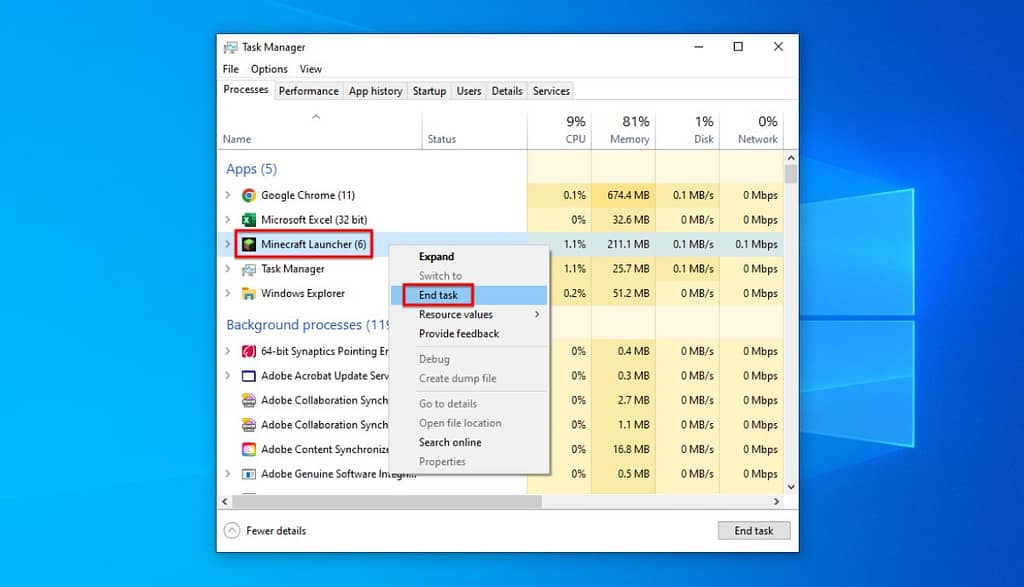The width and height of the screenshot is (1024, 587).
Task: Open the View menu
Action: coord(310,69)
